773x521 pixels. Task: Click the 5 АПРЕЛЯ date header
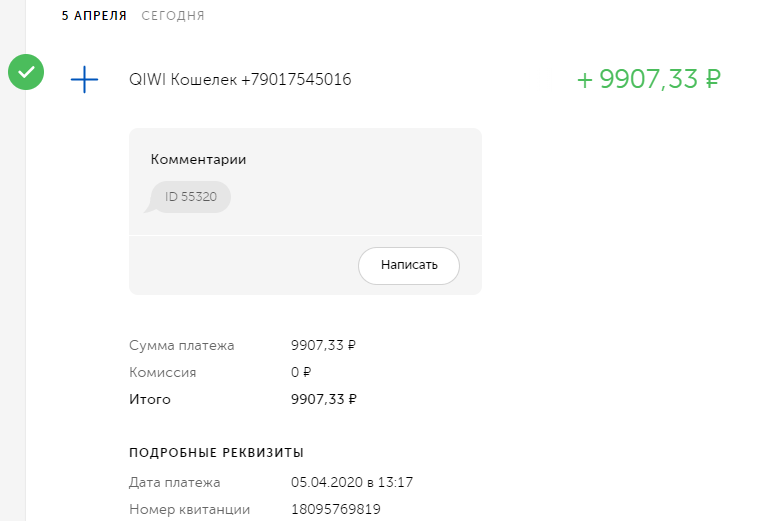pos(94,16)
